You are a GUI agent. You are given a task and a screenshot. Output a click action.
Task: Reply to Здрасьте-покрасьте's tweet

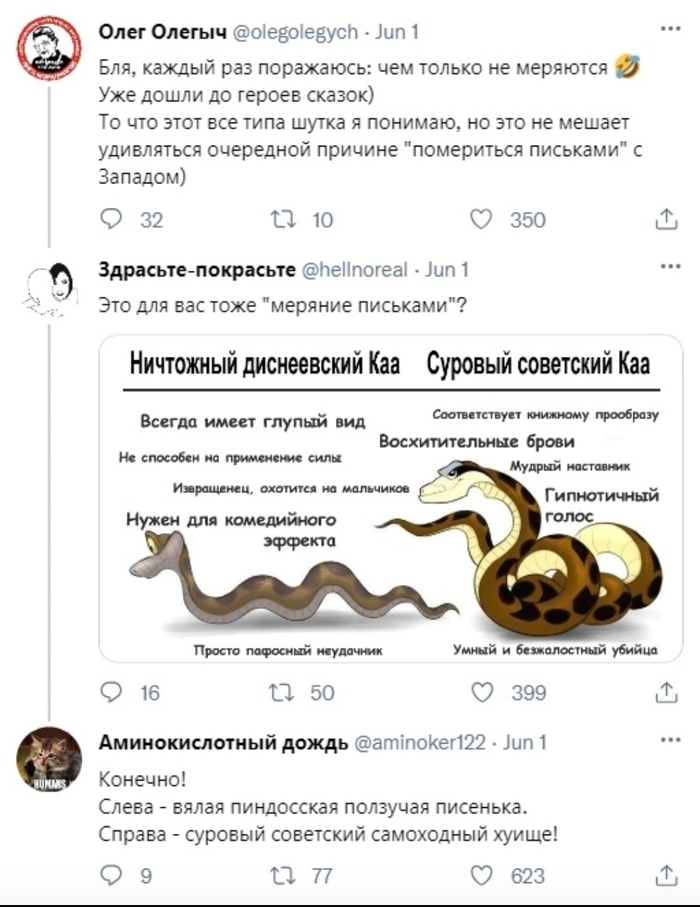click(x=112, y=692)
